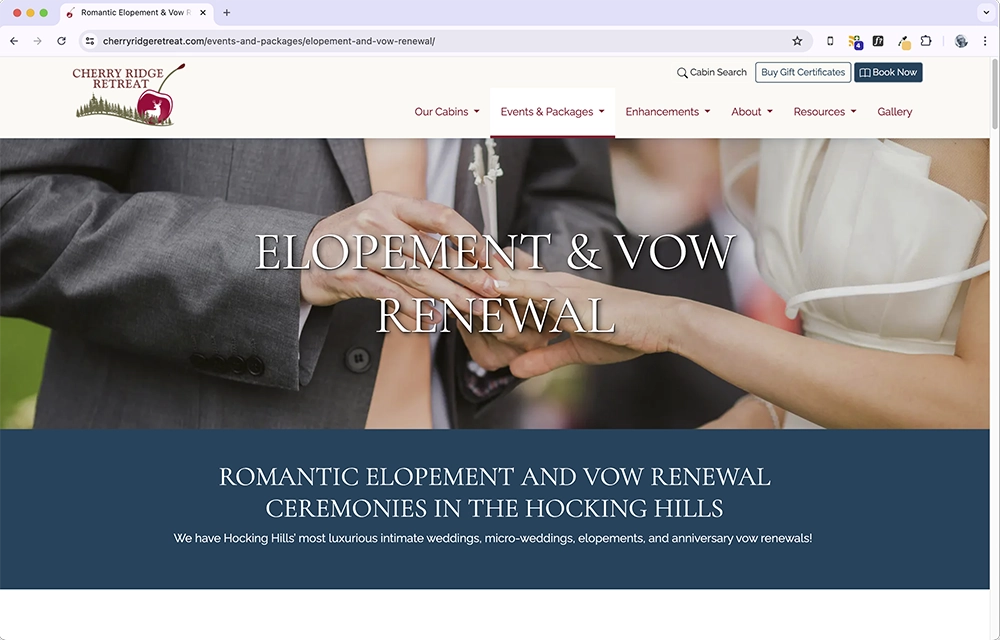Open Chrome's three-dot menu
Image resolution: width=1000 pixels, height=640 pixels.
[985, 41]
